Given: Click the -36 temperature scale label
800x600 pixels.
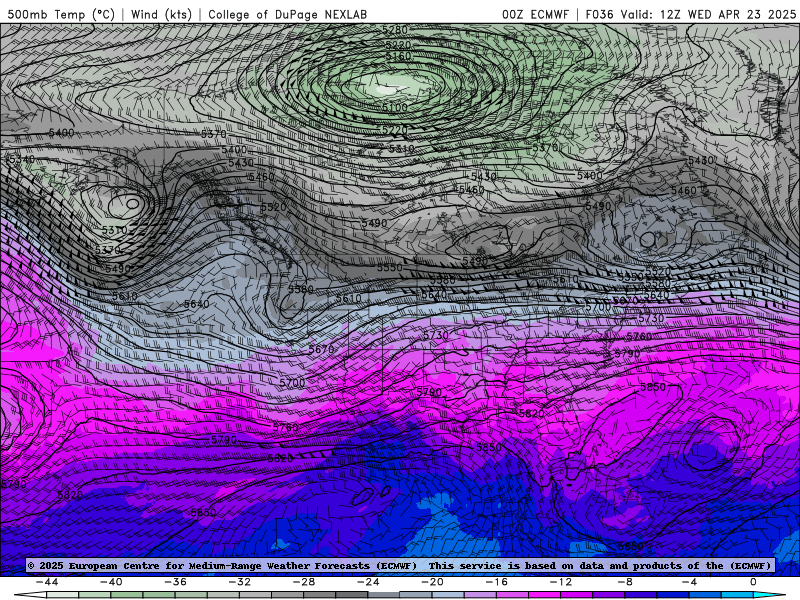Looking at the screenshot, I should pyautogui.click(x=176, y=582).
